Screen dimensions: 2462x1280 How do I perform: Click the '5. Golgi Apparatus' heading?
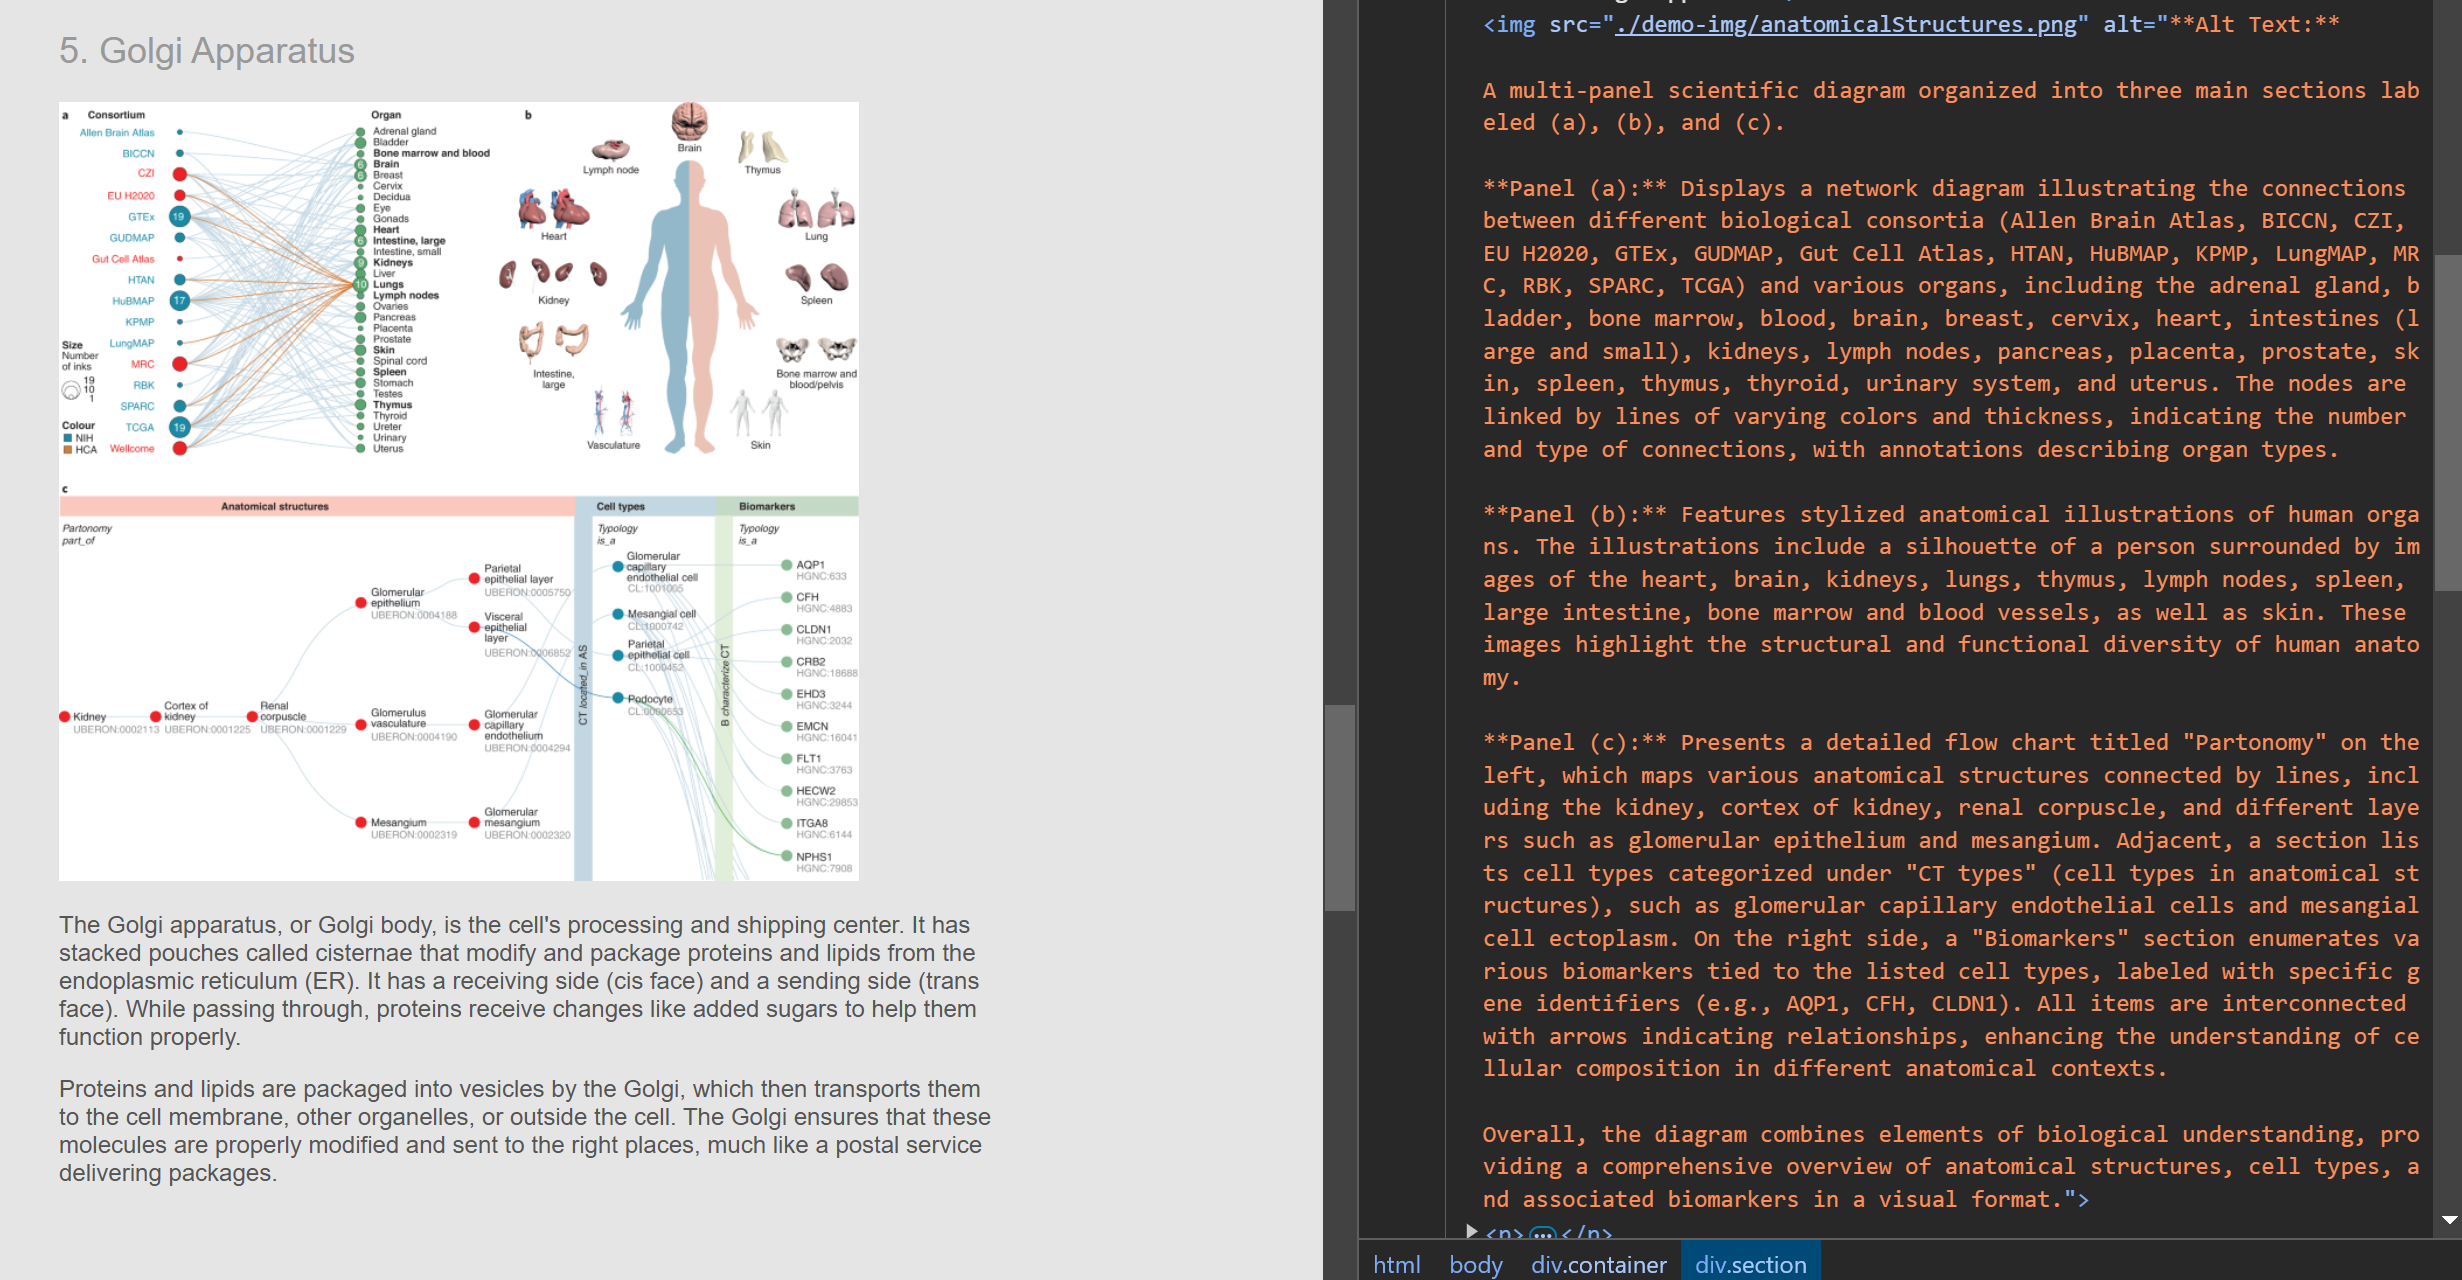pos(206,50)
